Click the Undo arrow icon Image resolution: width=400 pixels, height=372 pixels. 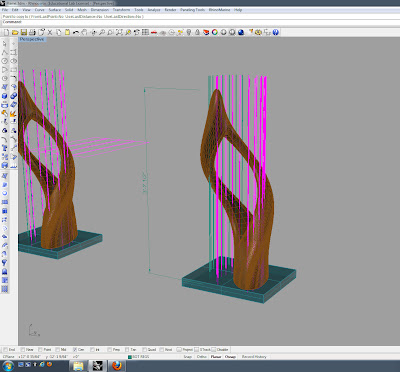76,32
